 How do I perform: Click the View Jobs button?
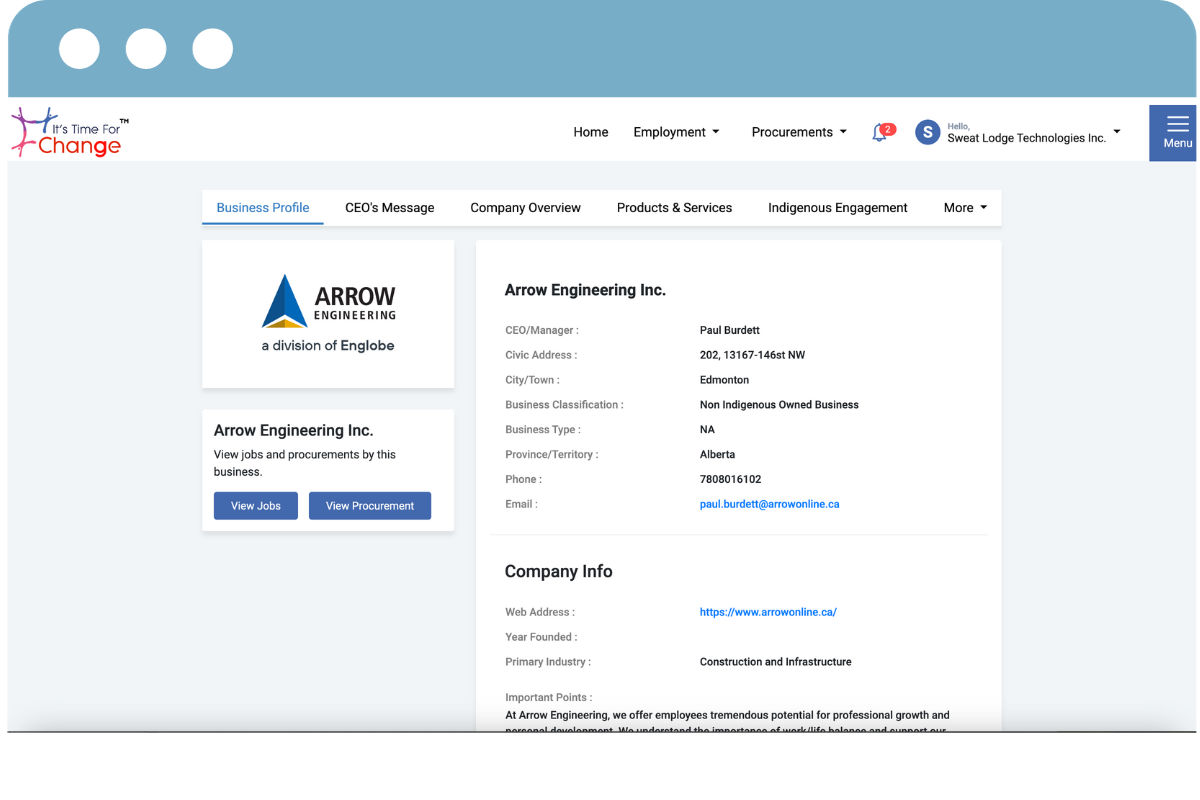256,506
